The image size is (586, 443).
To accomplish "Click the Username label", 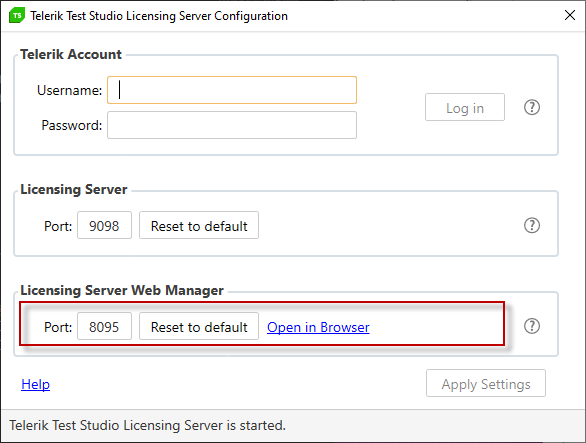I will coord(69,90).
